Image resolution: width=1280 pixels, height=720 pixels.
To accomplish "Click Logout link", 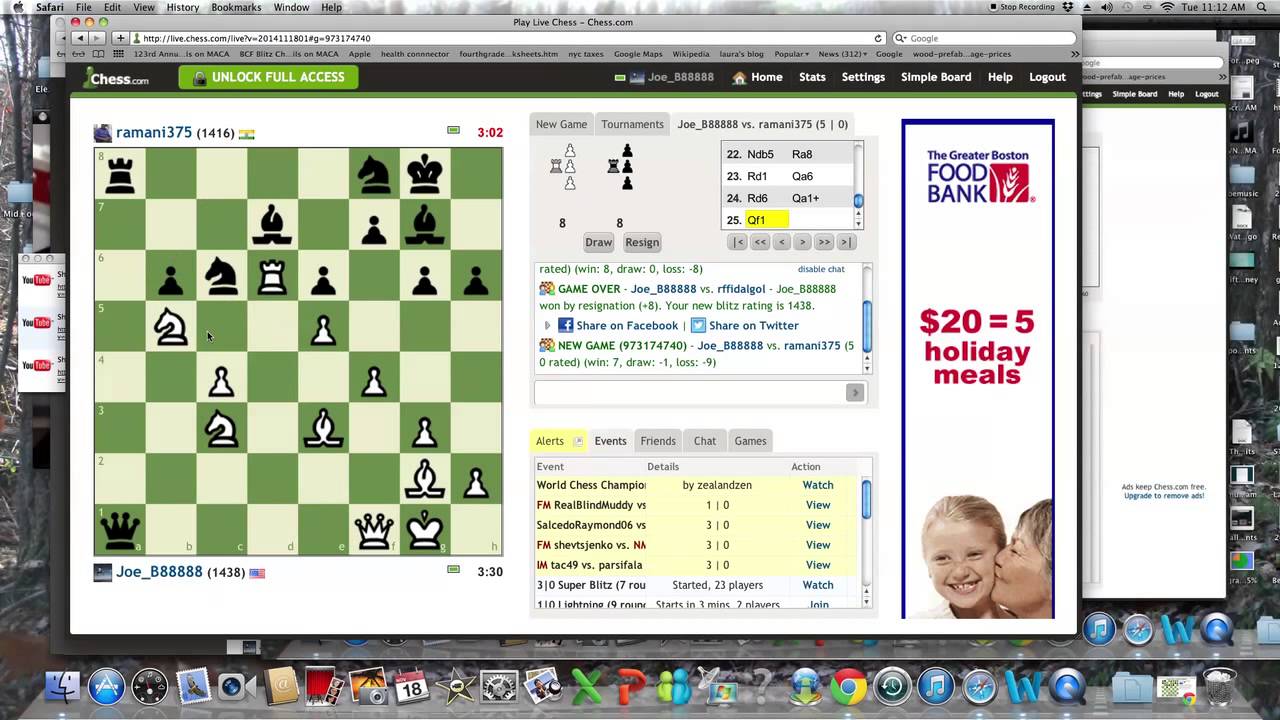I will [1047, 77].
